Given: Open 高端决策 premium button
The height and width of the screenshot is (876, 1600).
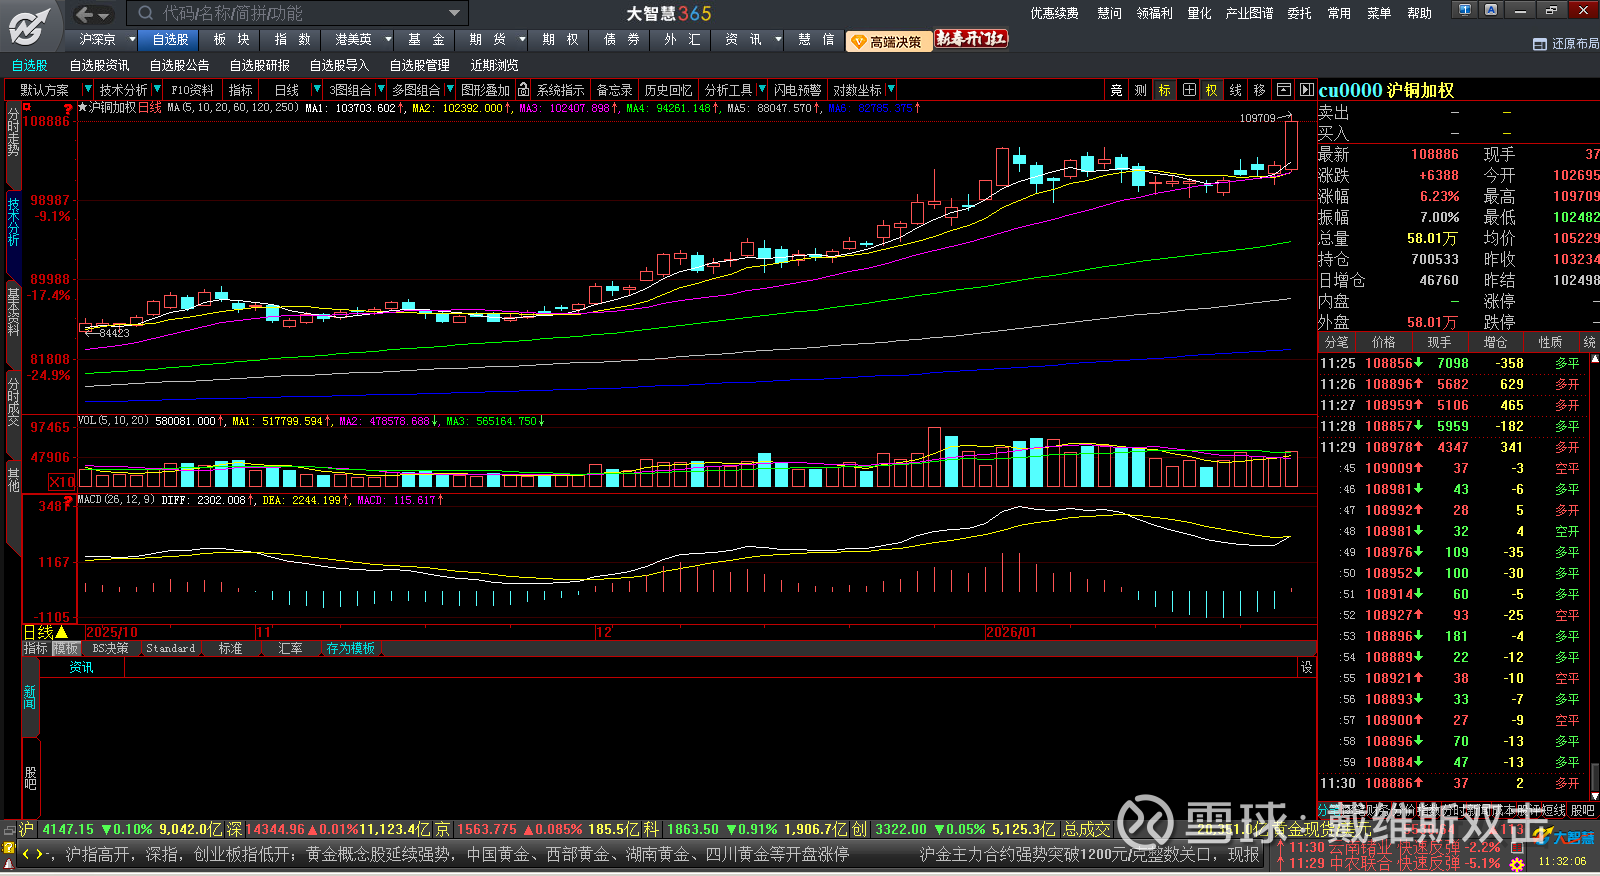Looking at the screenshot, I should click(x=888, y=41).
